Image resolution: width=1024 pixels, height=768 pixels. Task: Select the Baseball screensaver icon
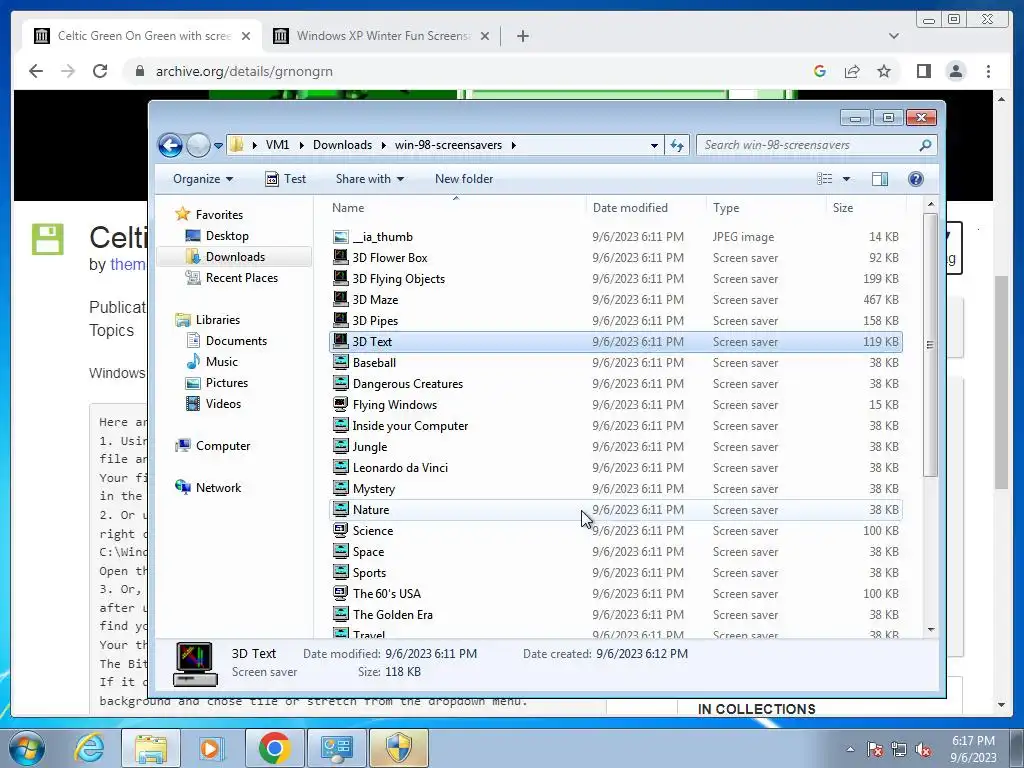pos(340,362)
